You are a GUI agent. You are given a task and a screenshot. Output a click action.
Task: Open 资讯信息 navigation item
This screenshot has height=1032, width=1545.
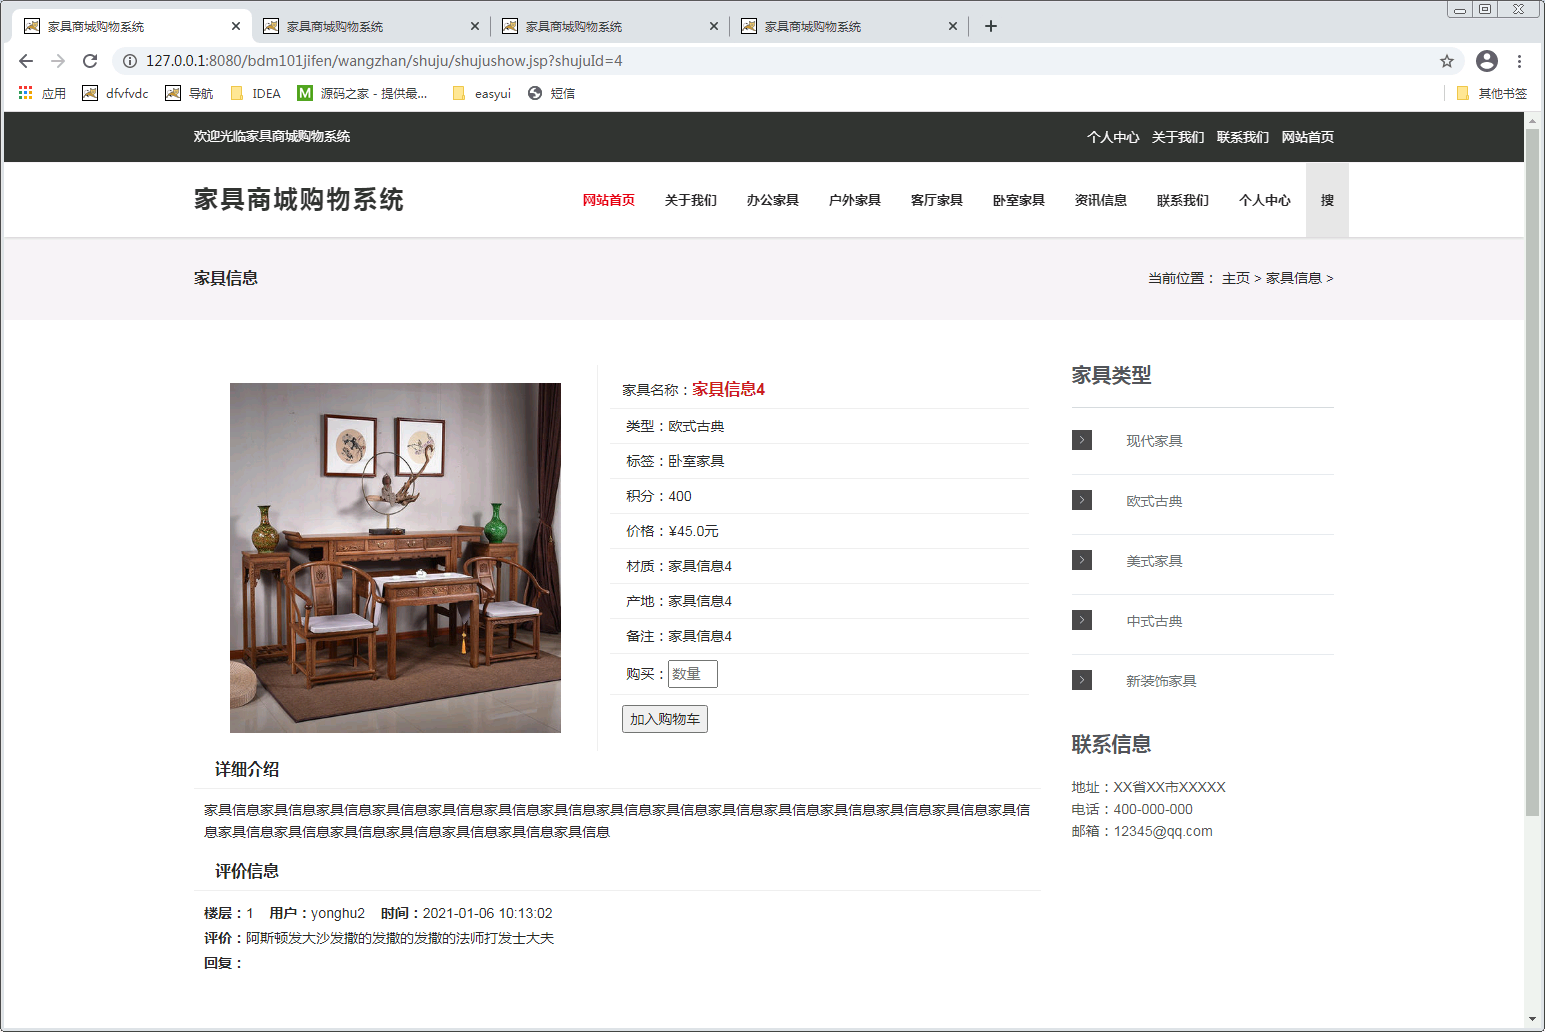1101,200
